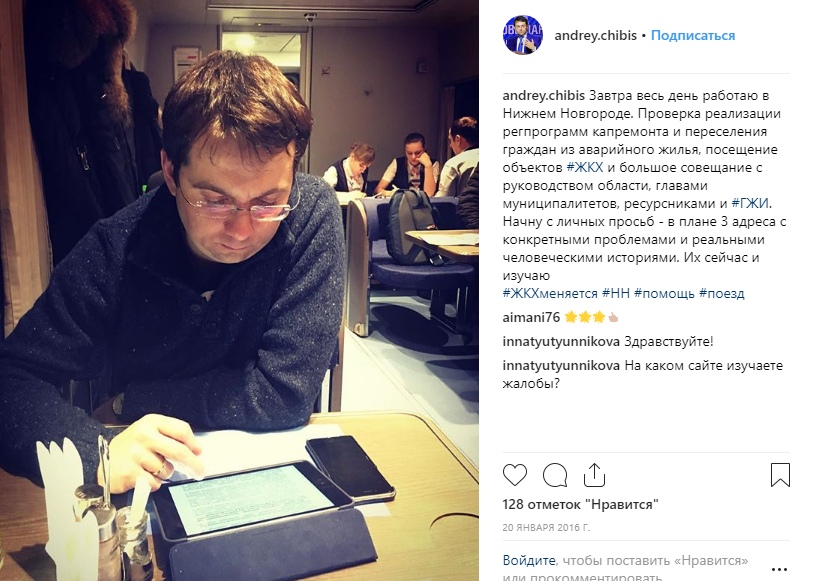Open hashtag #помощь

(x=664, y=293)
